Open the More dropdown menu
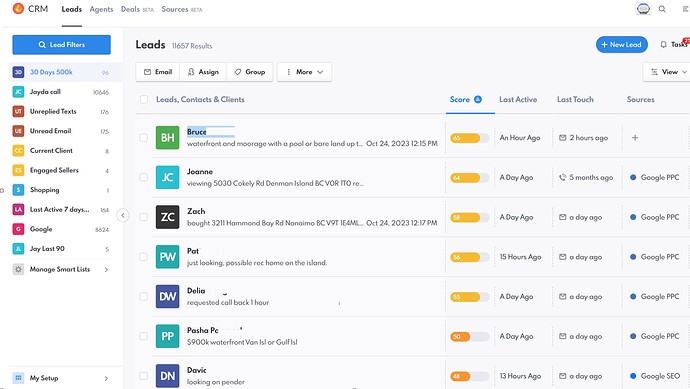This screenshot has height=389, width=690. click(x=305, y=72)
